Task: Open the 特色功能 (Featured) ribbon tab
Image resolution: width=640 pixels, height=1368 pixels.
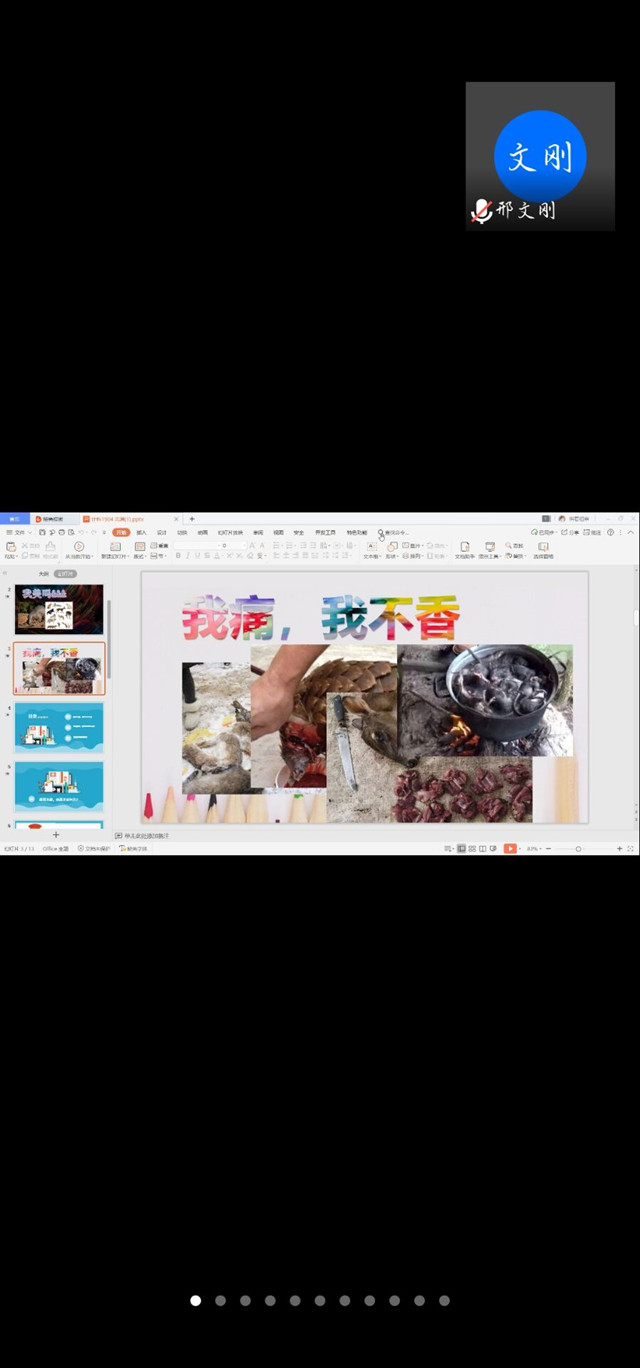Action: [356, 532]
